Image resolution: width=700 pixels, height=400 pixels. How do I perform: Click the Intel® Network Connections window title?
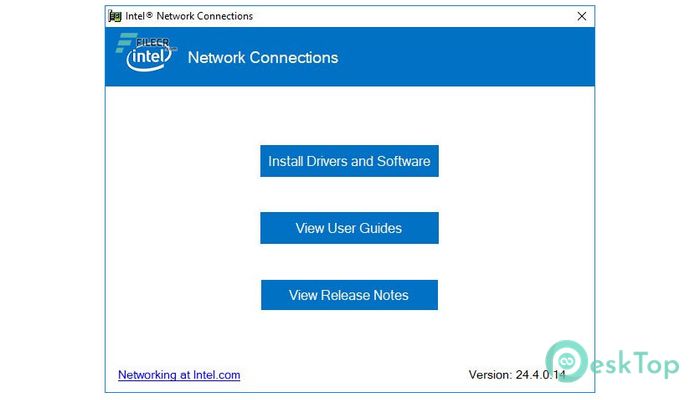[x=189, y=16]
